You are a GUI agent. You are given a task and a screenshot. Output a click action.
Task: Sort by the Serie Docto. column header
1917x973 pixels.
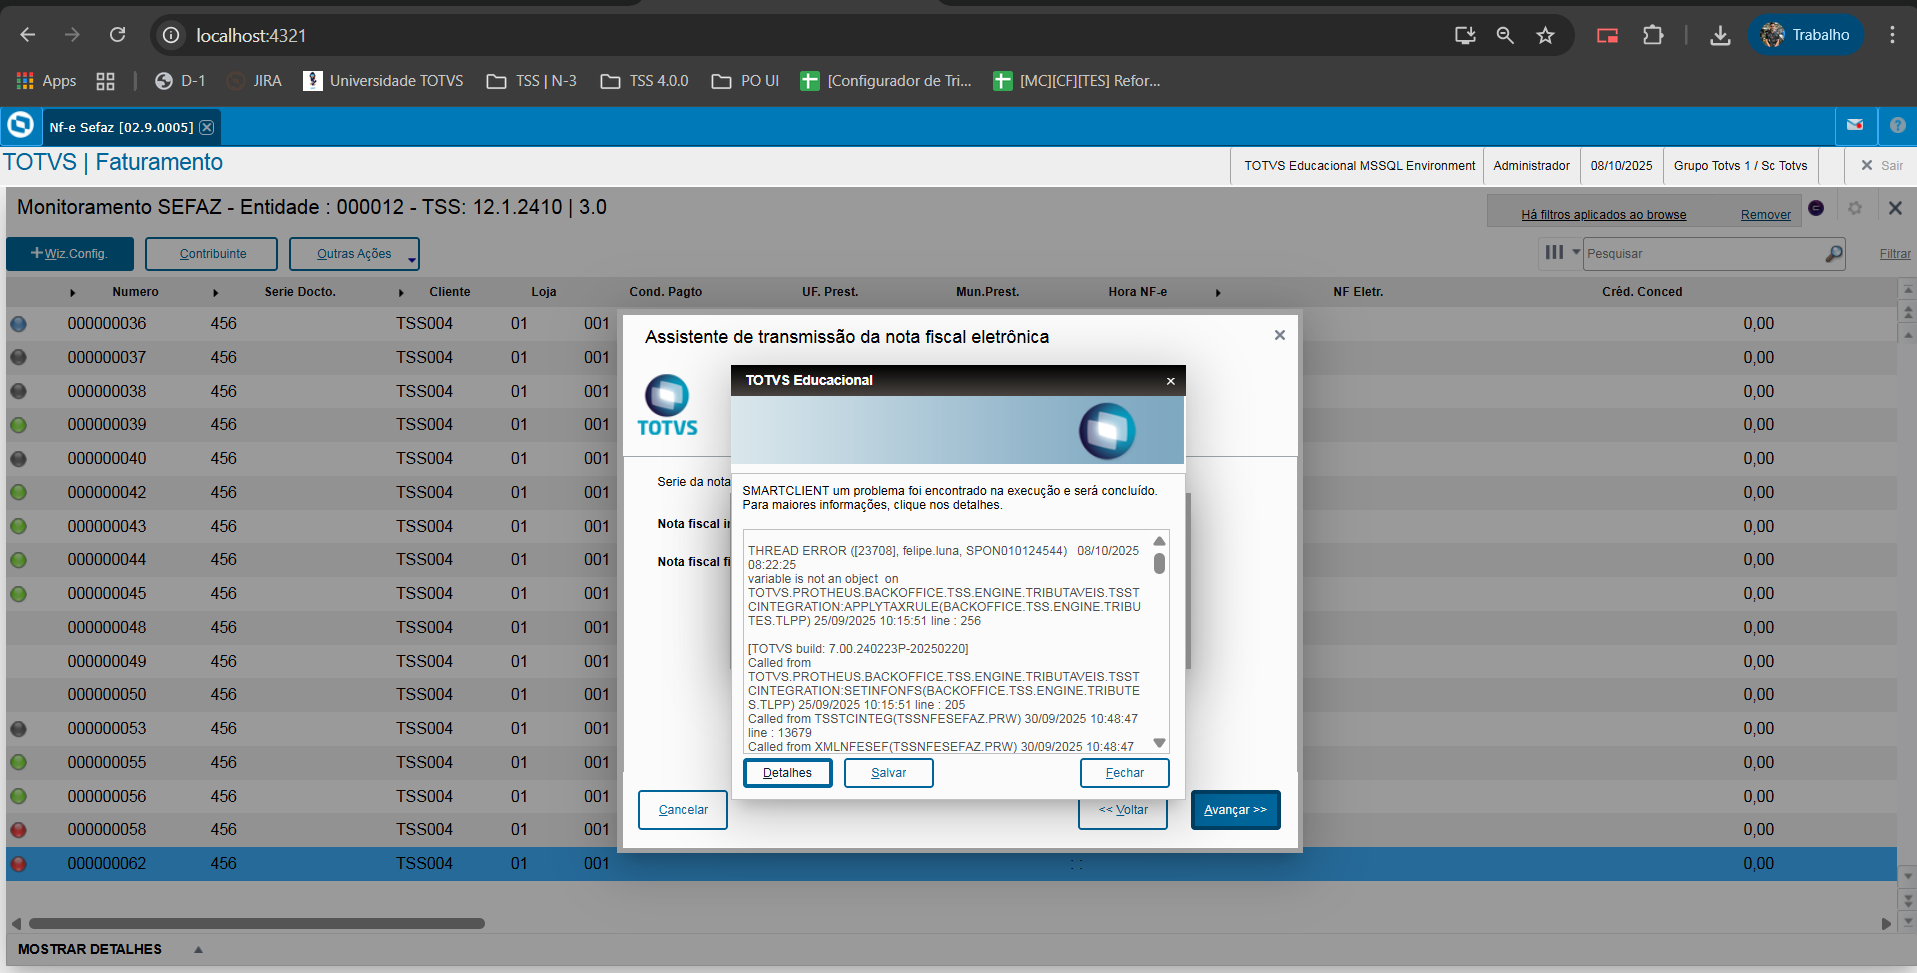pos(300,292)
